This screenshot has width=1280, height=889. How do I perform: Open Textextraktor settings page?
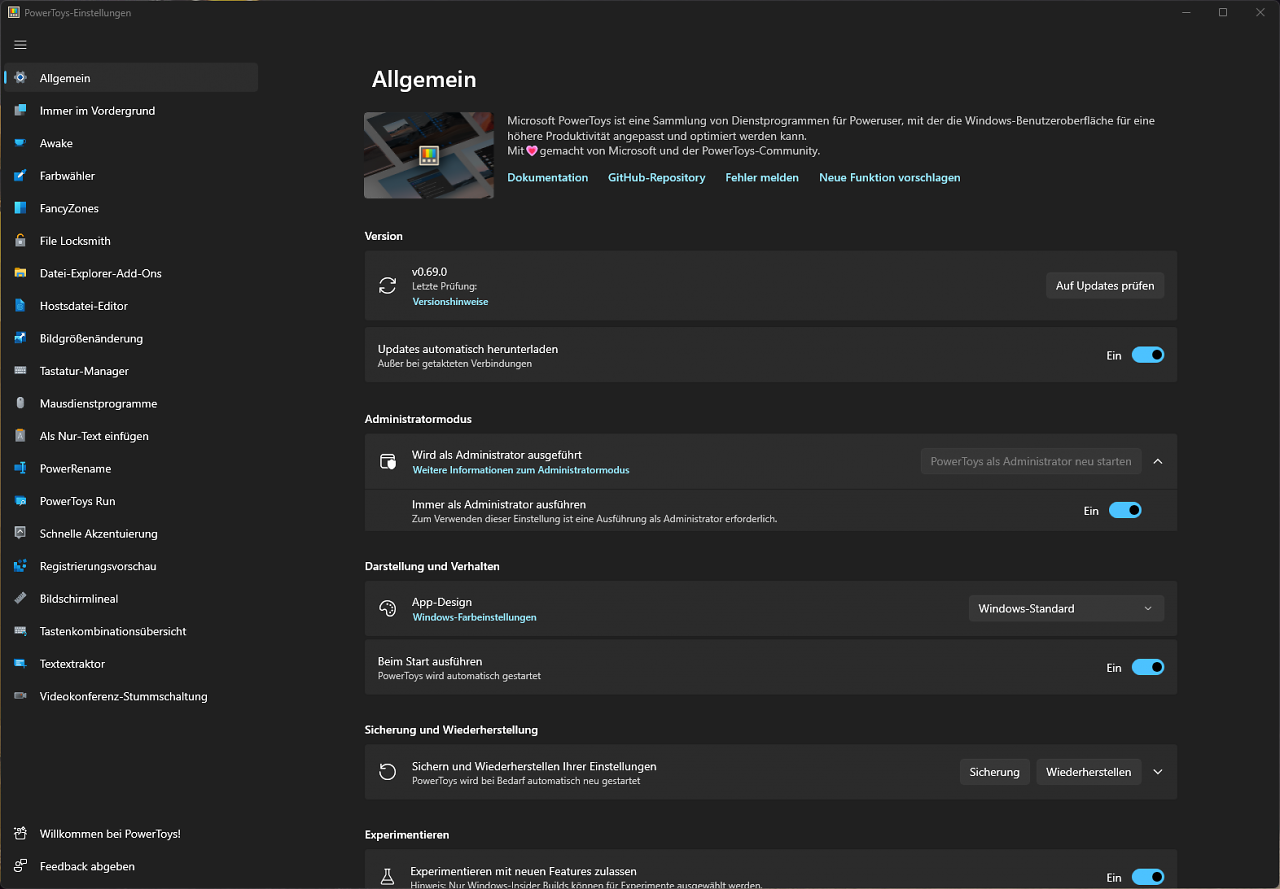point(131,664)
